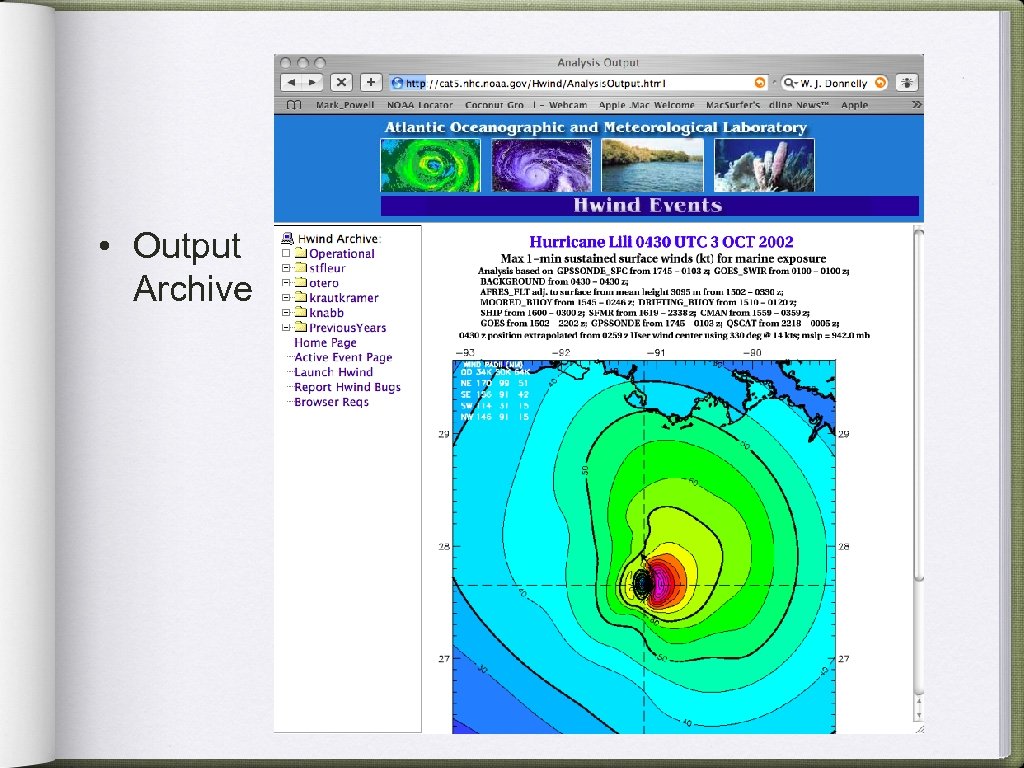This screenshot has height=768, width=1024.
Task: Open the Apple bookmark
Action: tap(854, 104)
